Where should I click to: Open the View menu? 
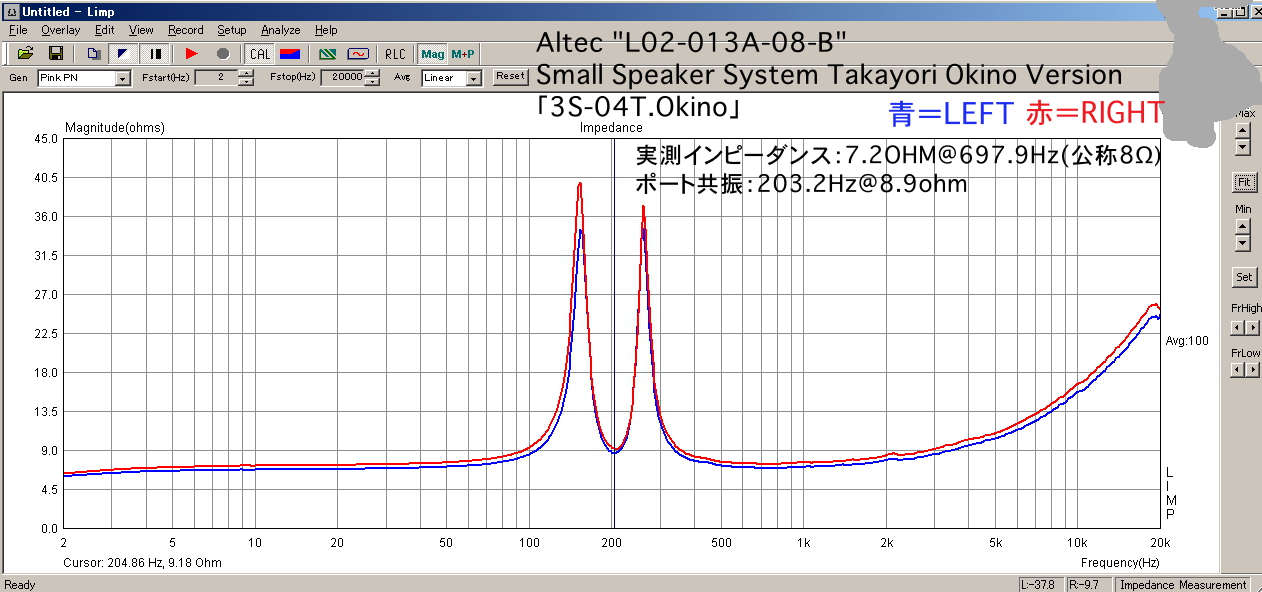pos(142,30)
